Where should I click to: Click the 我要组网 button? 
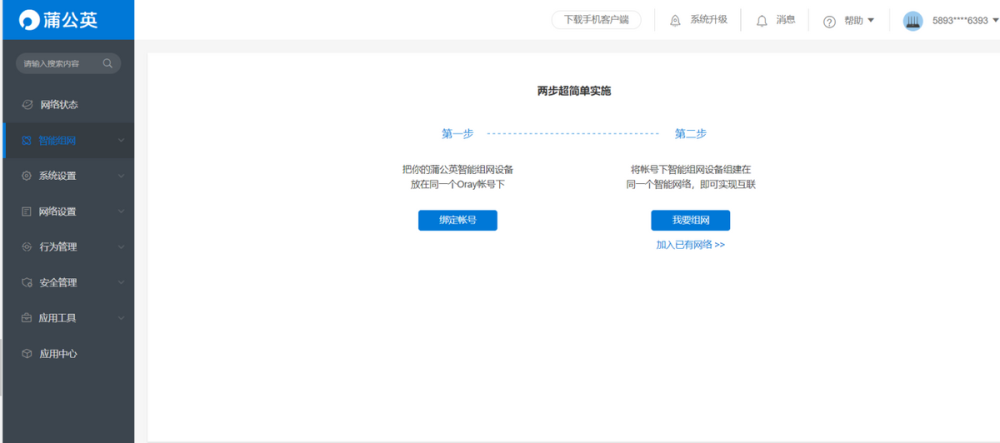pos(690,220)
